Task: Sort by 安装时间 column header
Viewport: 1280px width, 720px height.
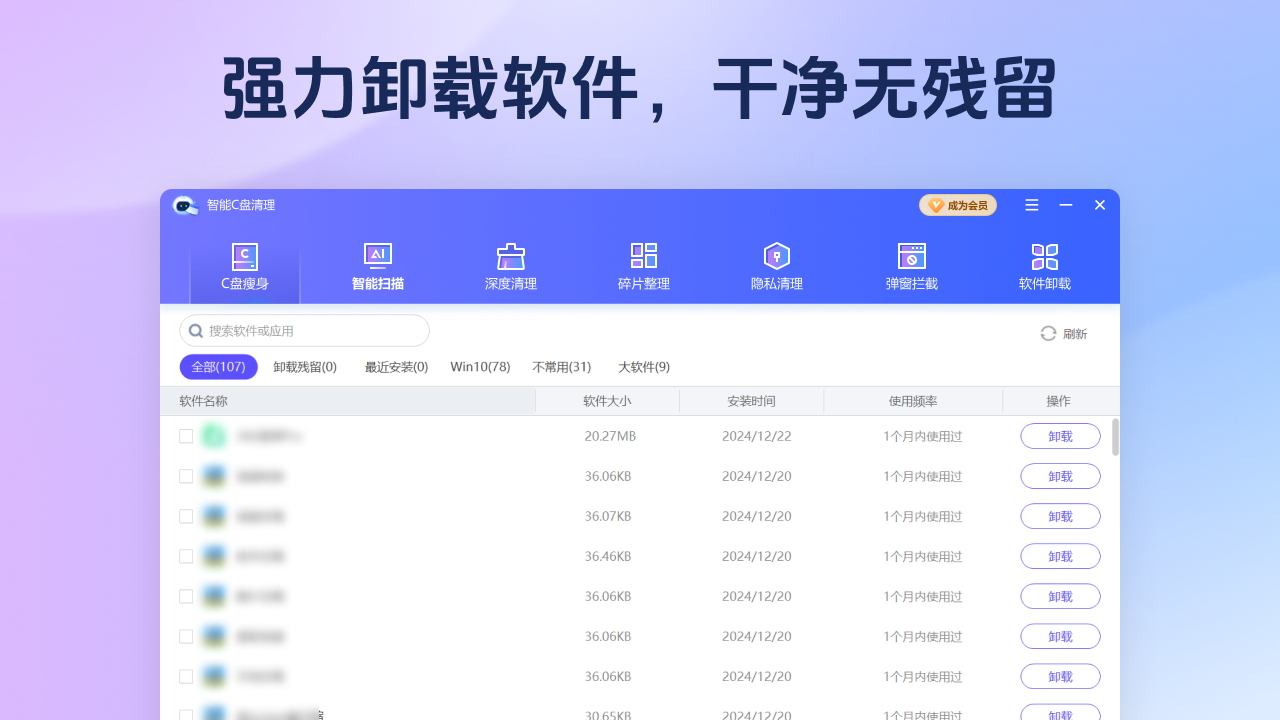Action: click(x=751, y=401)
